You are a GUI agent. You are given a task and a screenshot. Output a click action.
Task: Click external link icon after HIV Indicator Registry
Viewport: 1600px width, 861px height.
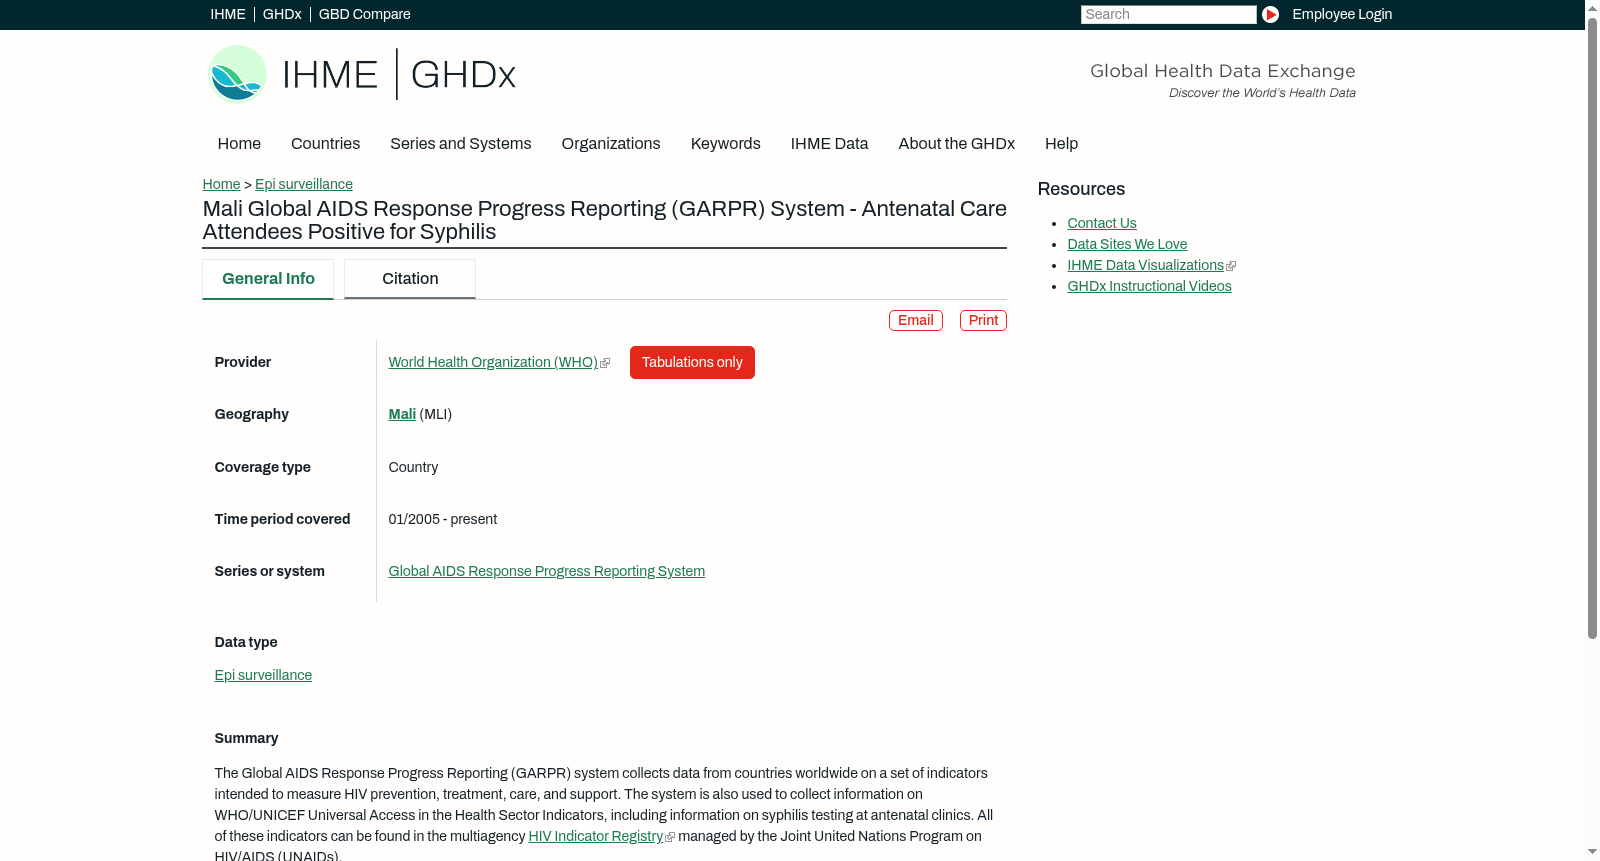(x=670, y=837)
